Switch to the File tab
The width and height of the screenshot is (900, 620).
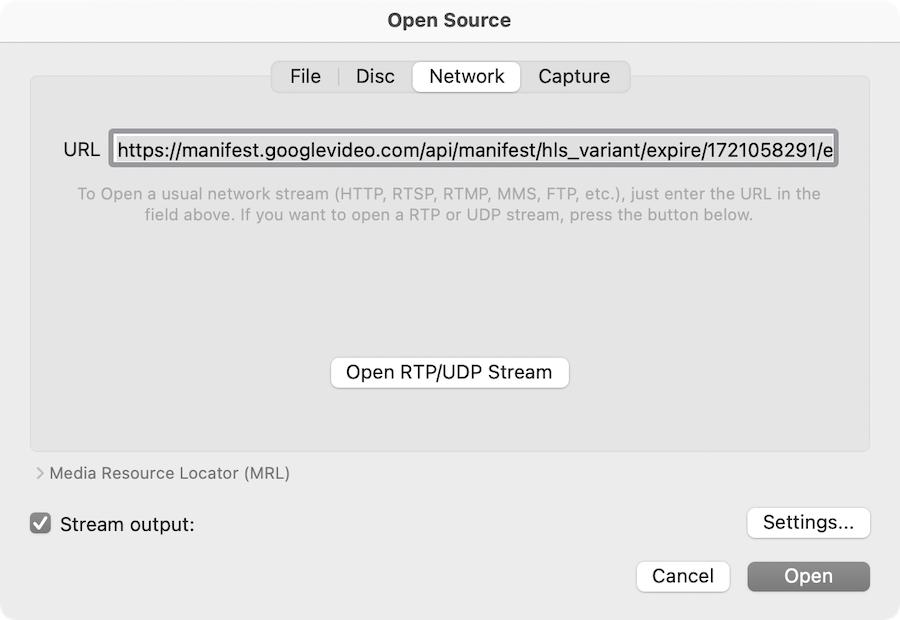[x=305, y=76]
